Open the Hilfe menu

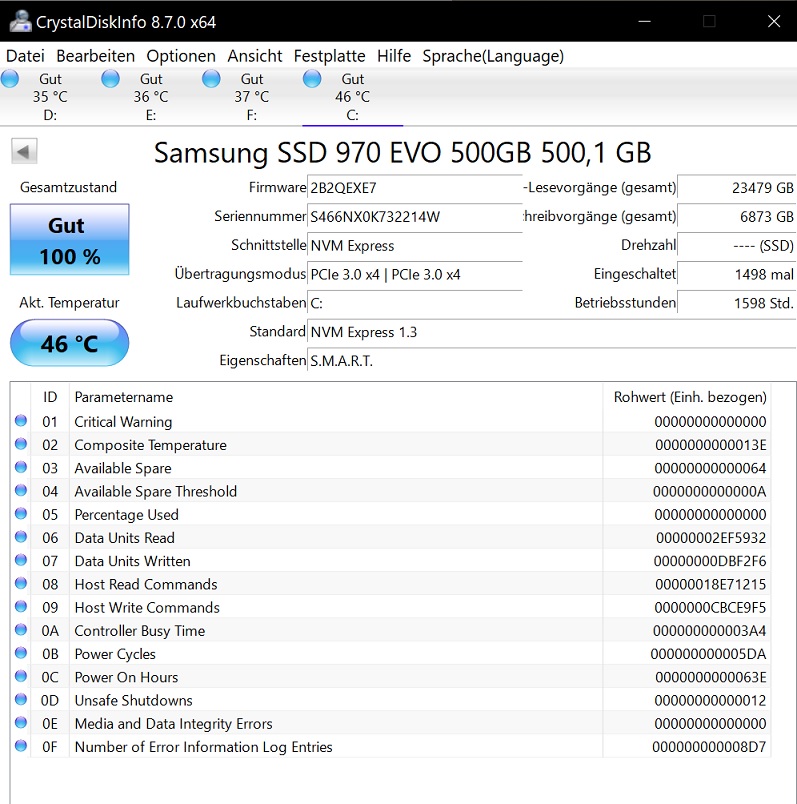click(x=394, y=55)
